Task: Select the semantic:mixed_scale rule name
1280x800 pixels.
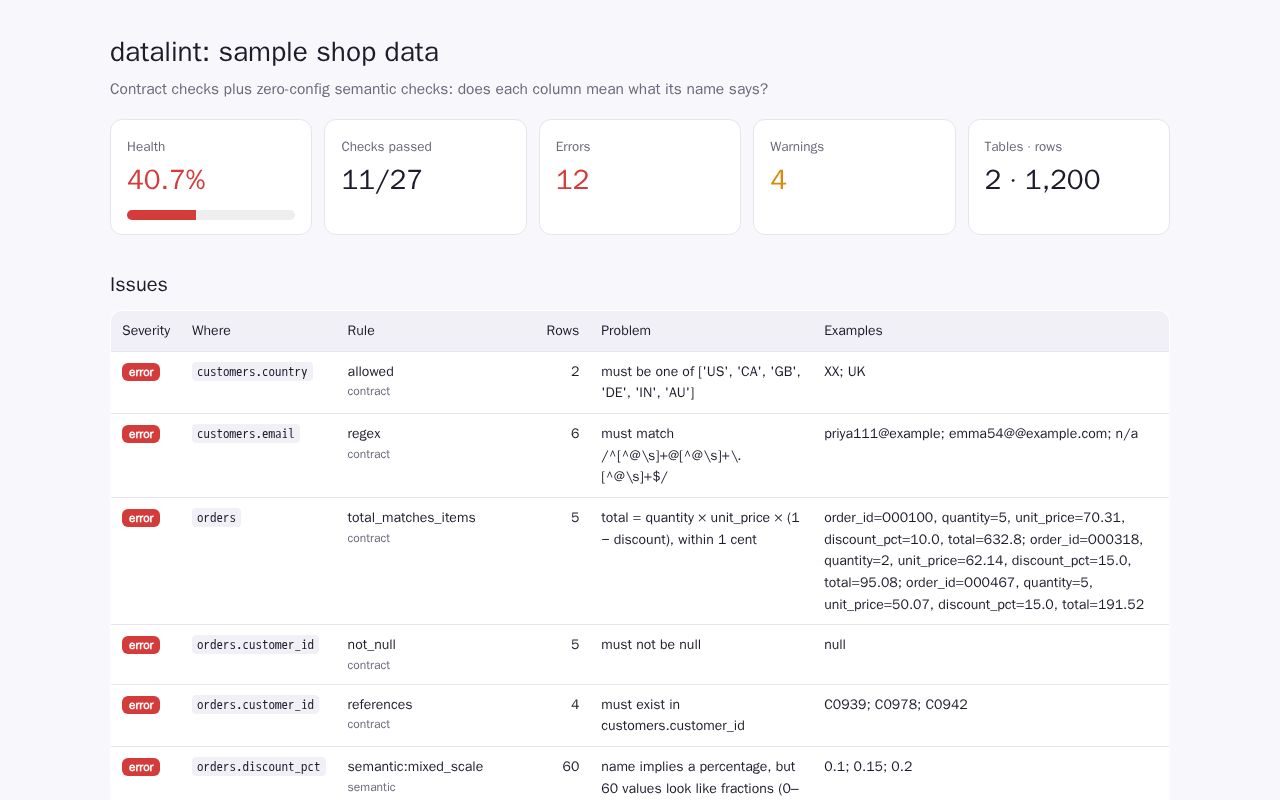Action: 415,767
